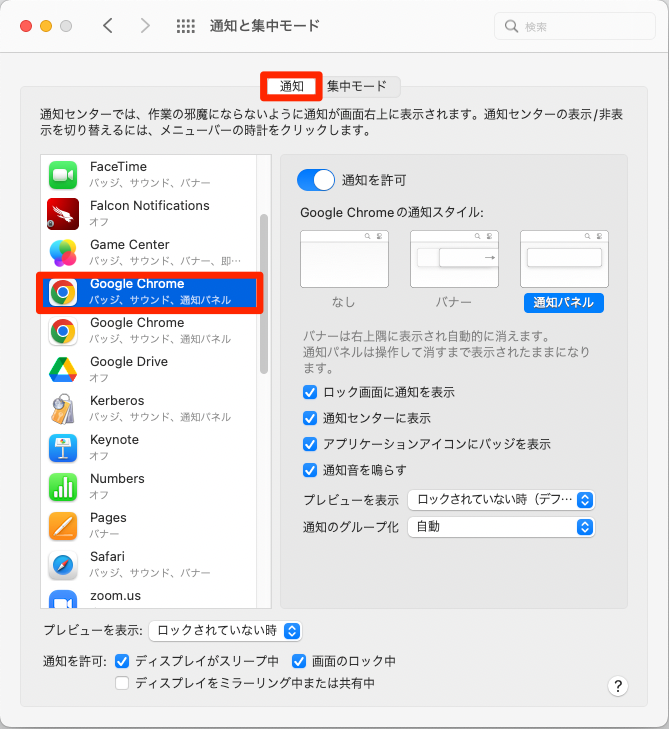Enable ディスプレイをミラーリング中または共有中 checkbox

pos(122,683)
